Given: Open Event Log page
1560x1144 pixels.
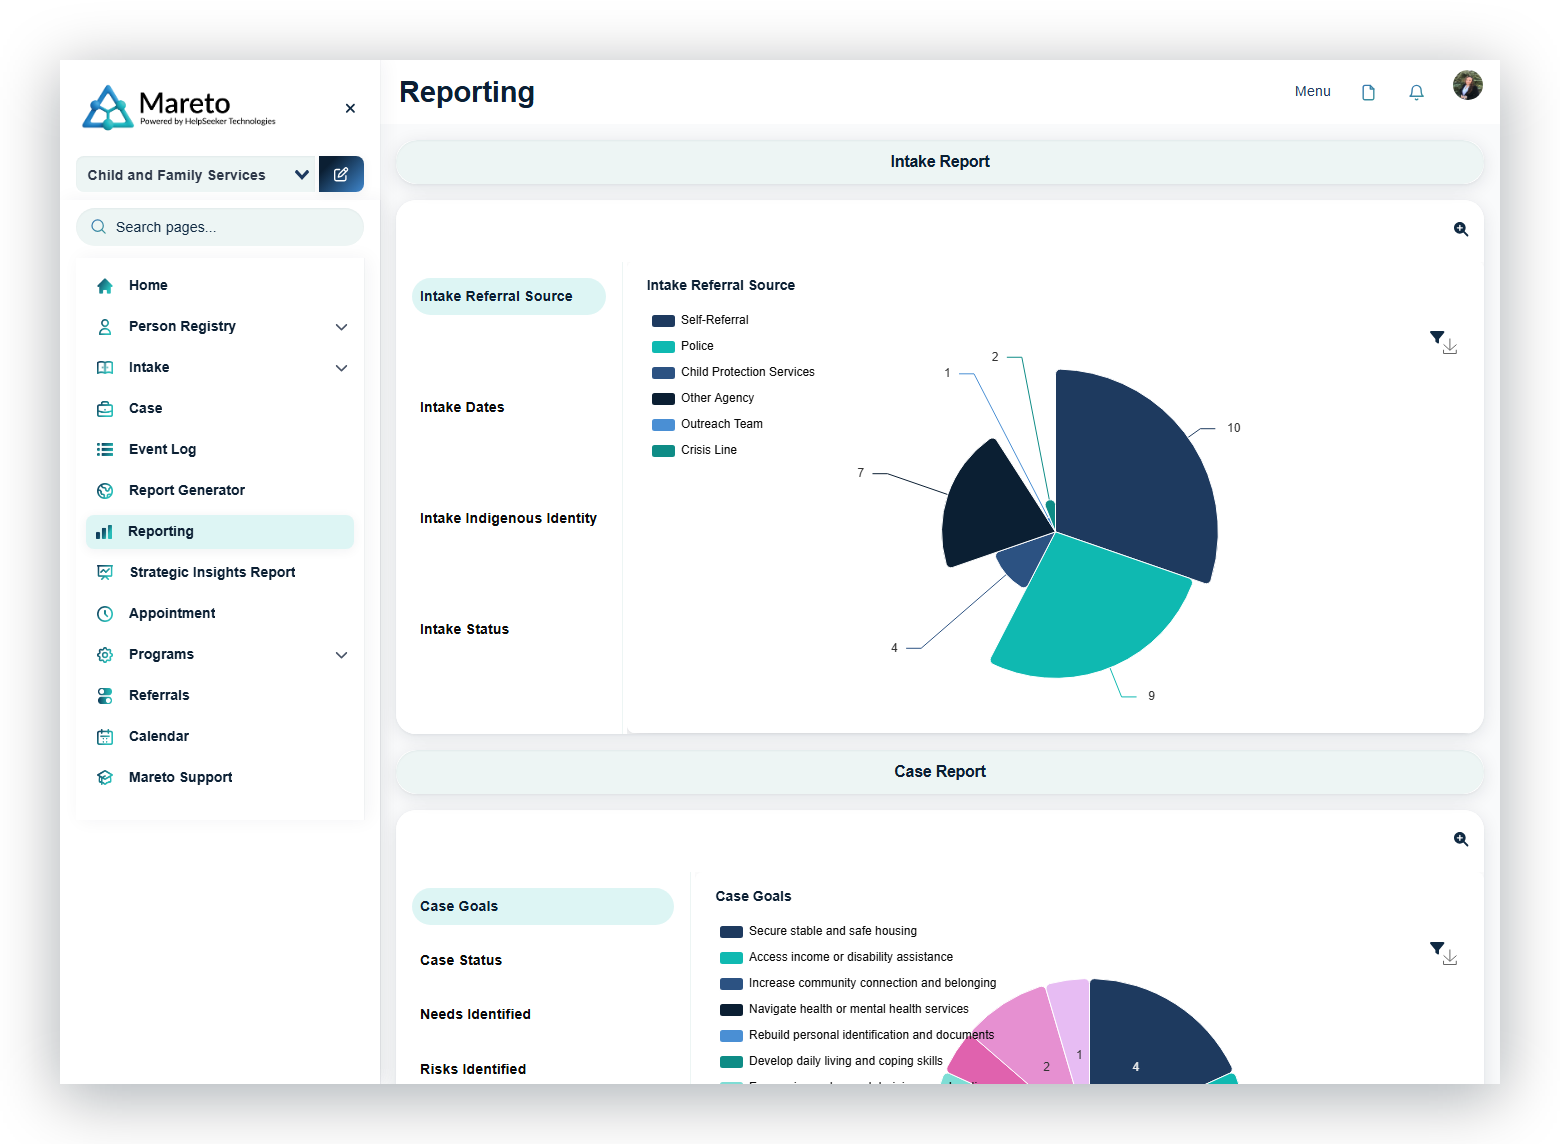Looking at the screenshot, I should [x=162, y=449].
